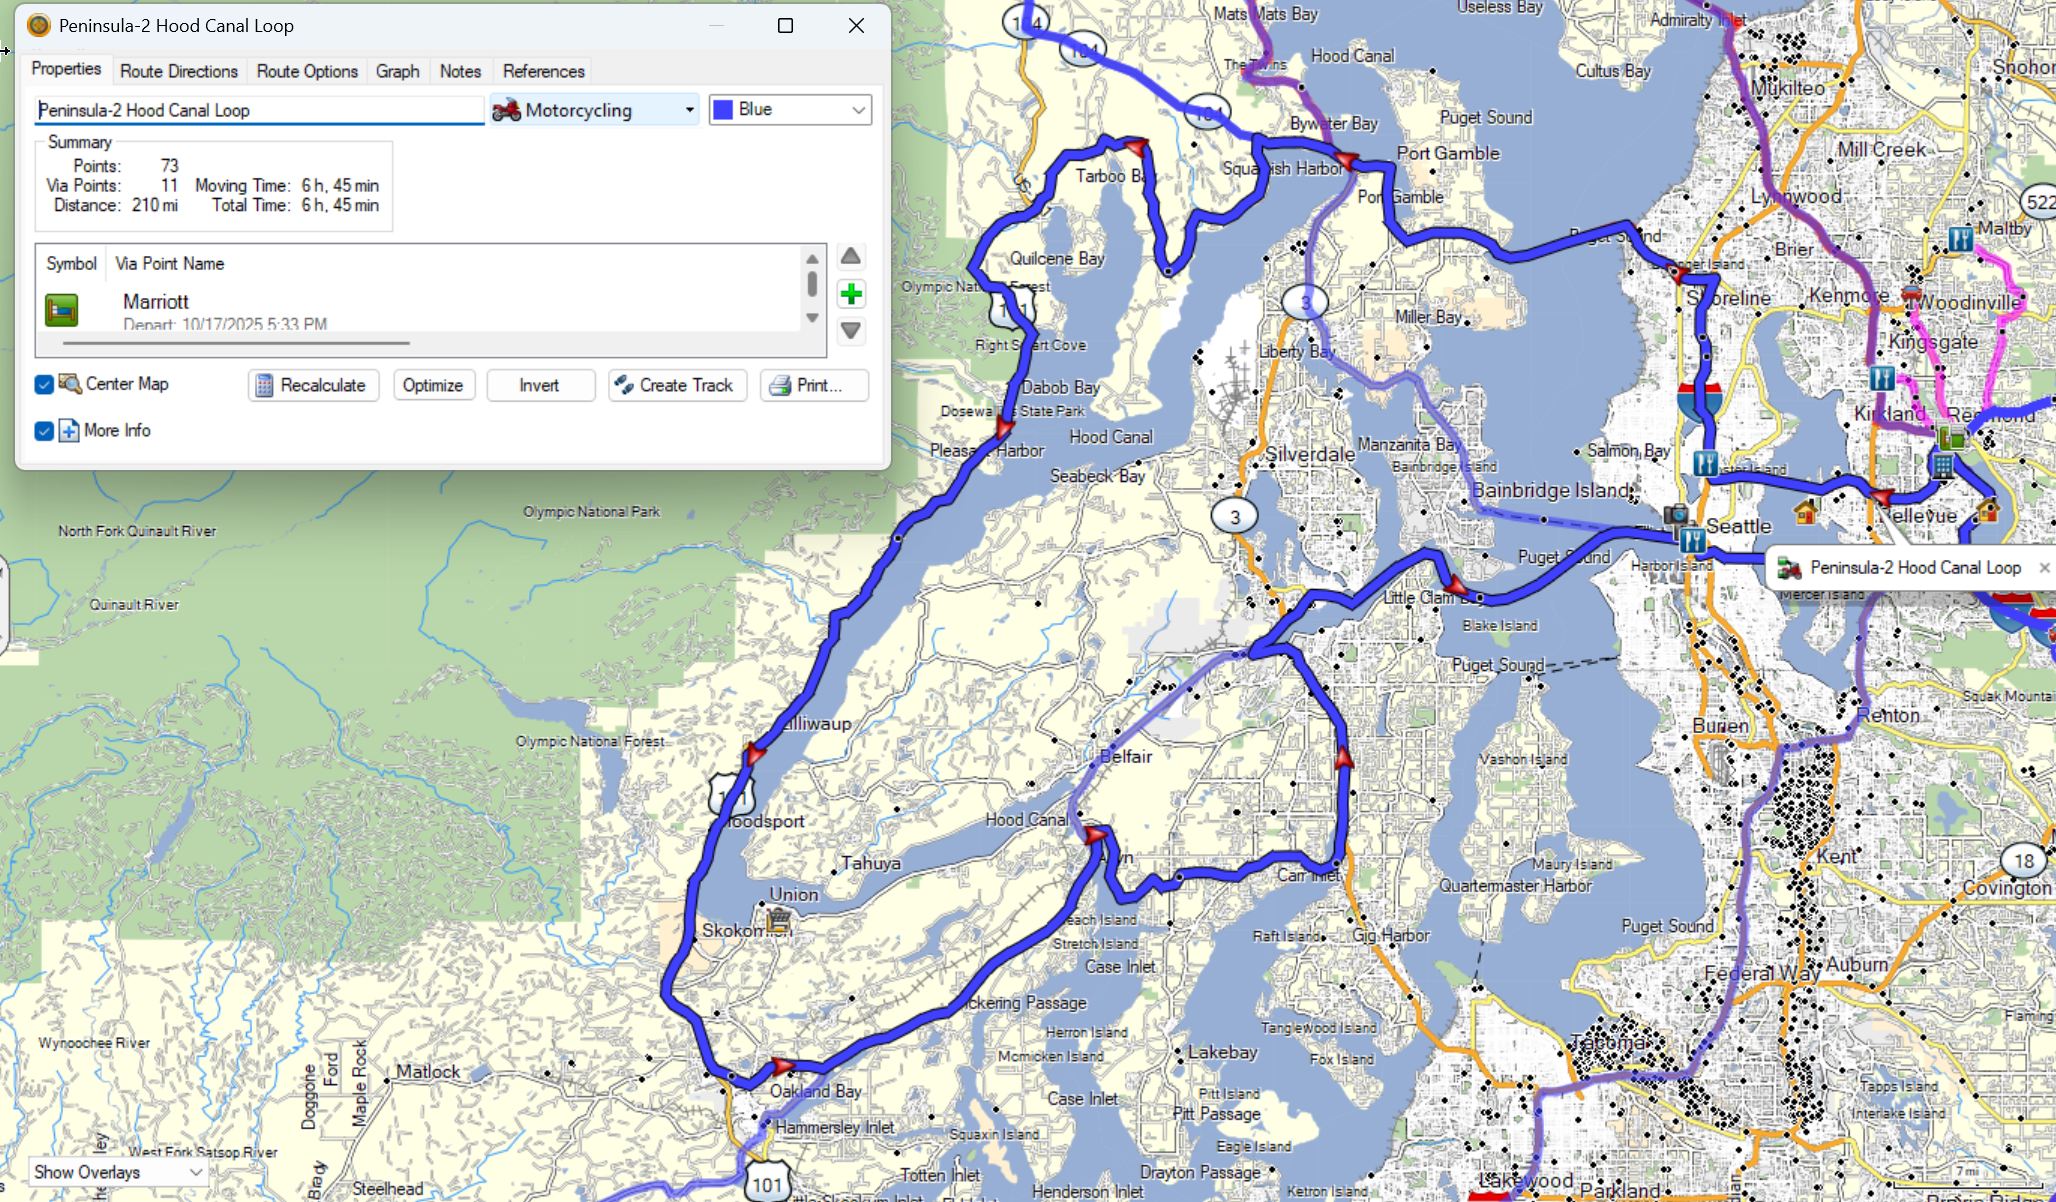The width and height of the screenshot is (2056, 1202).
Task: Switch to the Route Directions tab
Action: point(179,71)
